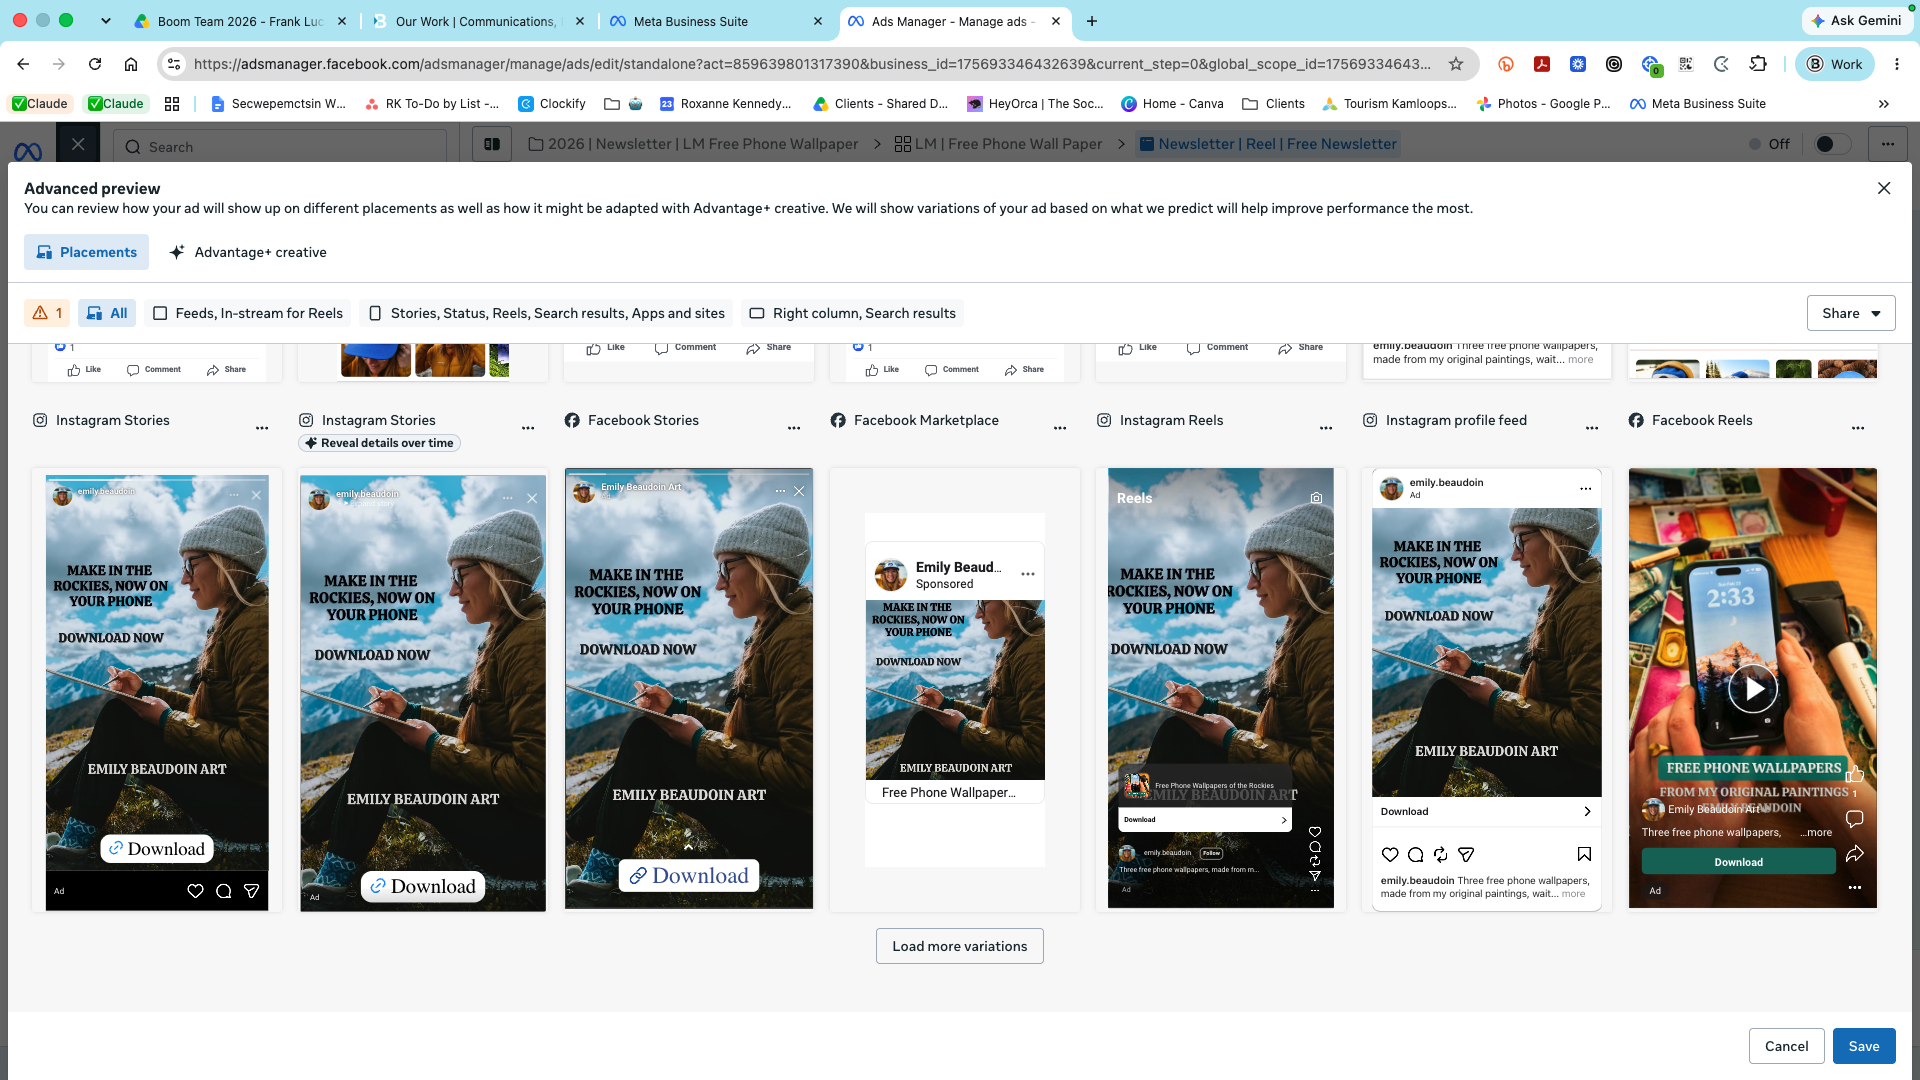Open the Advantage+ creative tab
Image resolution: width=1920 pixels, height=1080 pixels.
pos(248,252)
